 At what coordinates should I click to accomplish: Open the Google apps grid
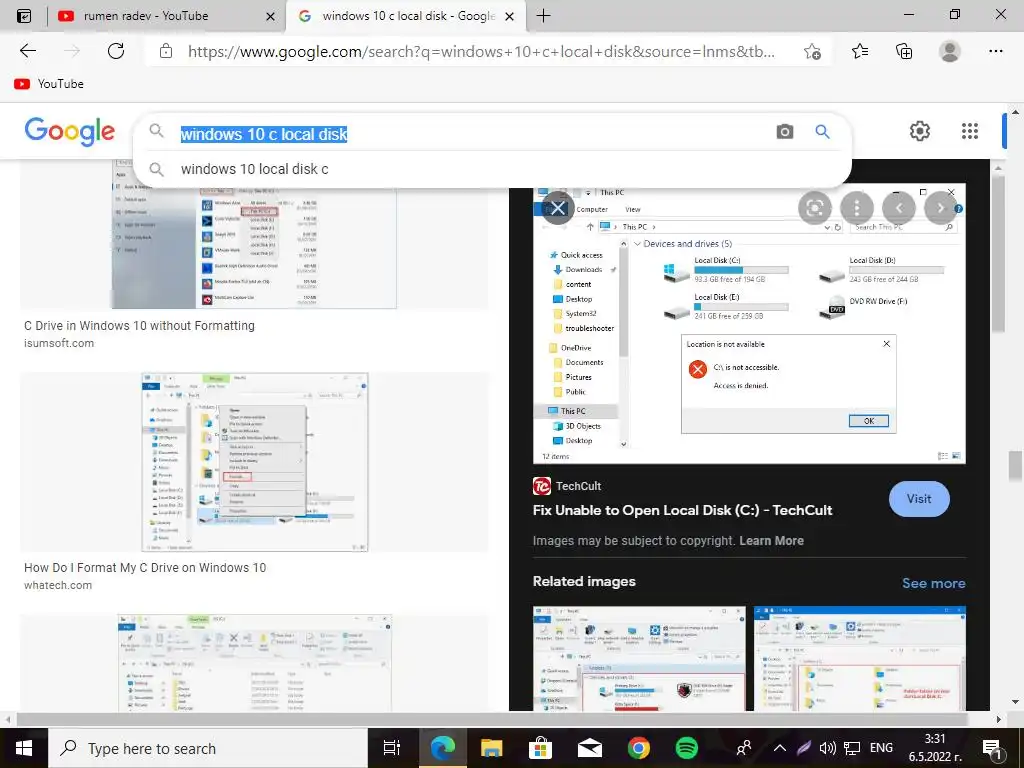pos(970,131)
